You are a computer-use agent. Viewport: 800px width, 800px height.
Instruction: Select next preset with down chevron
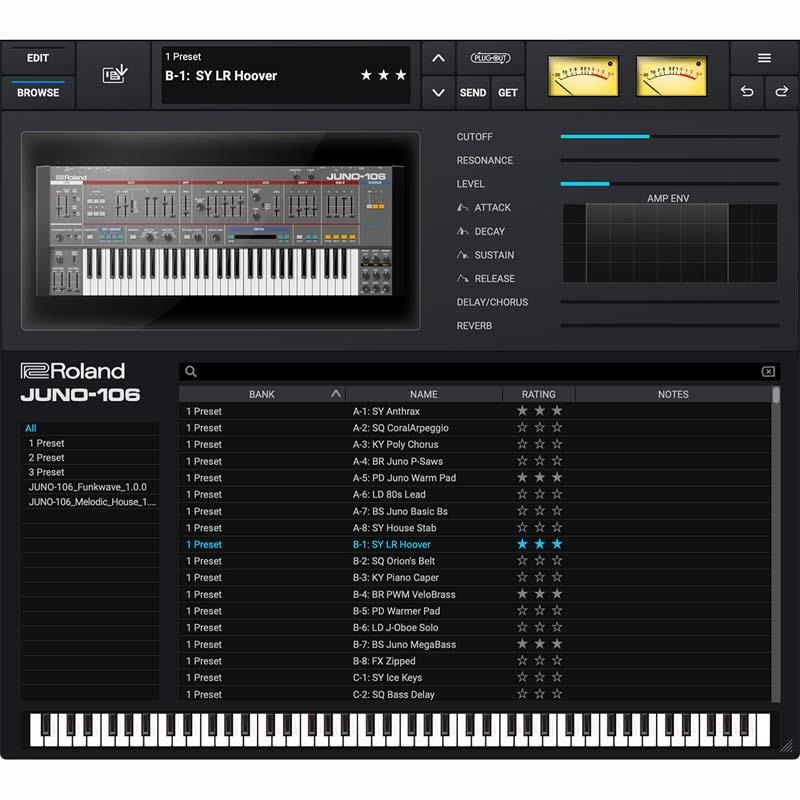(438, 92)
